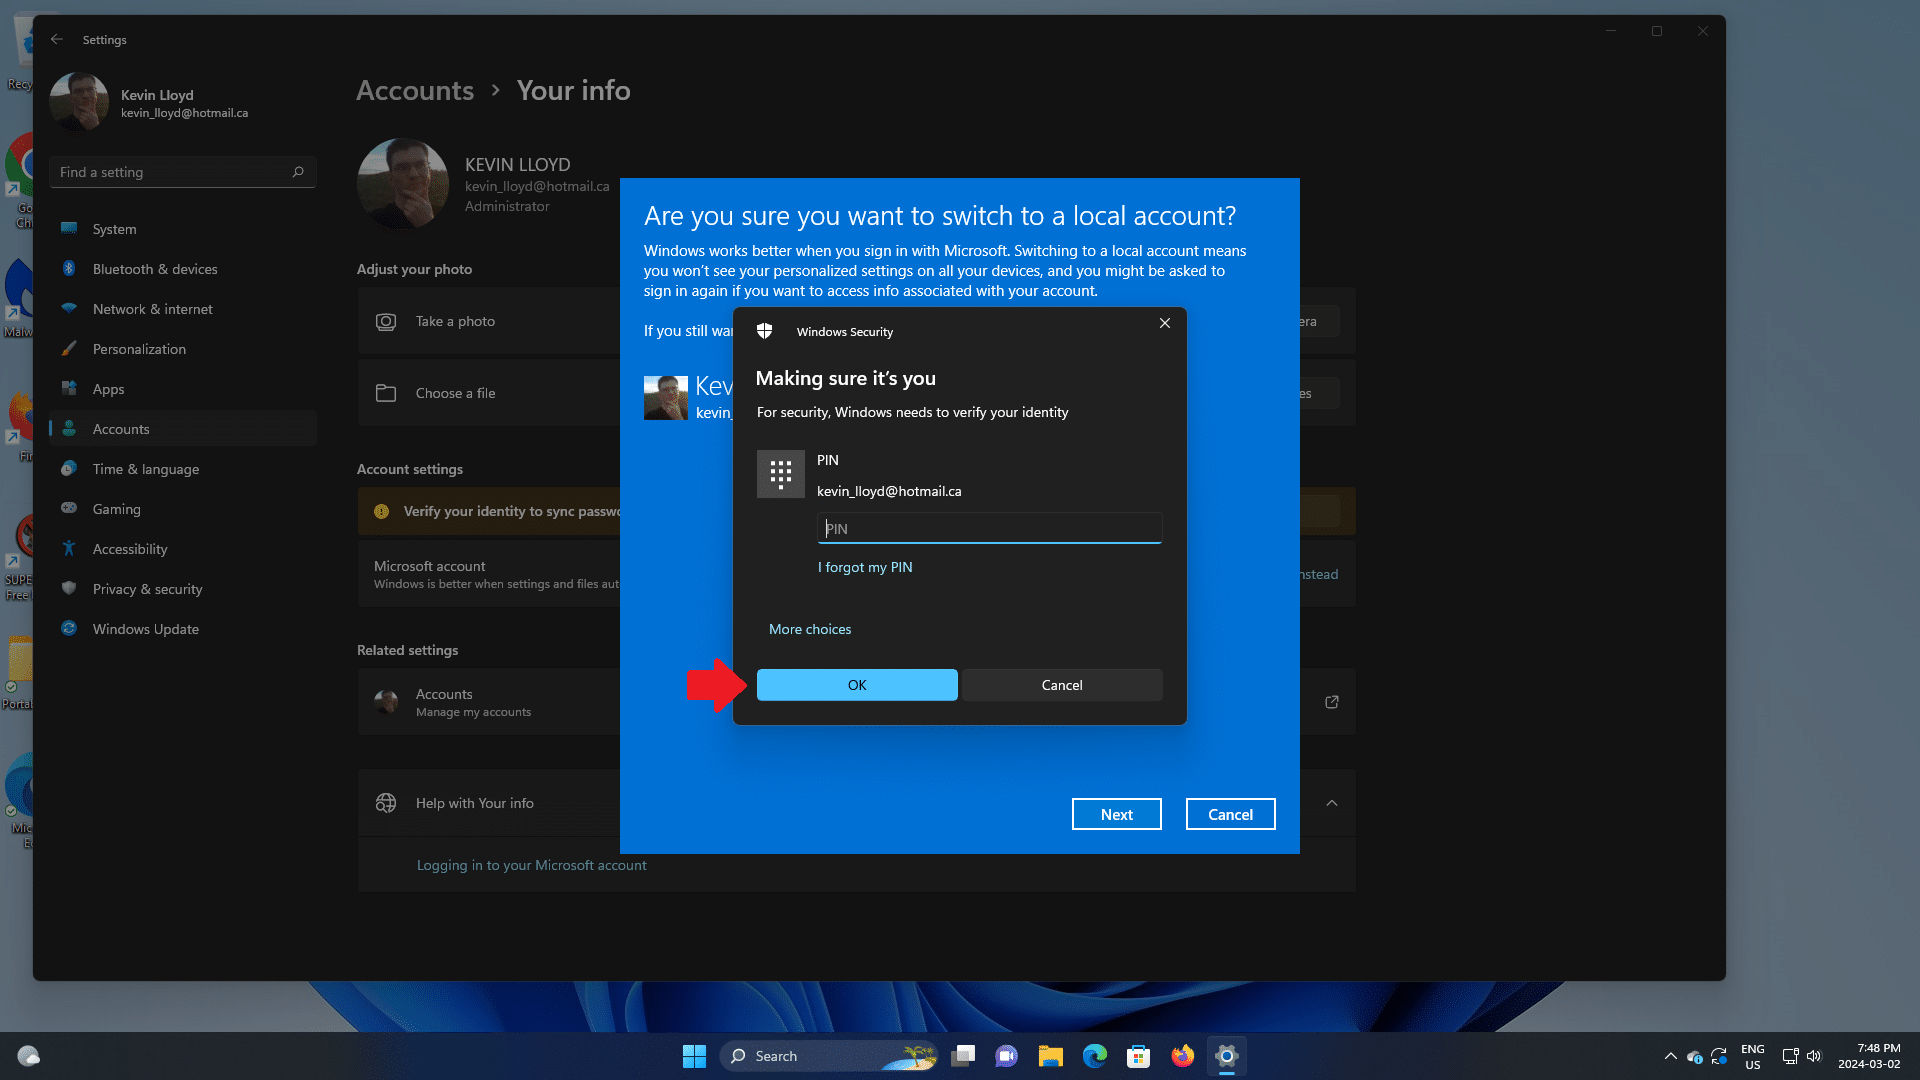Open Bluetooth & devices section

[154, 269]
